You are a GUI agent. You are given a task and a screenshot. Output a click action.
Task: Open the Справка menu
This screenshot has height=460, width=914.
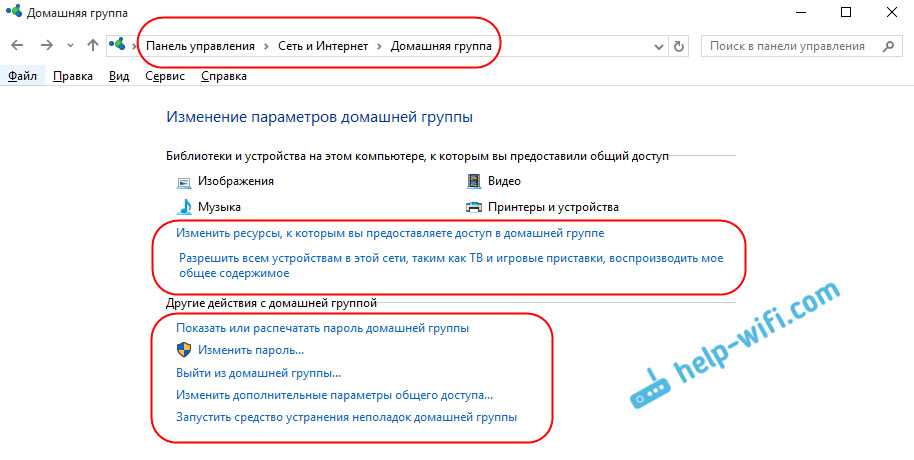(224, 76)
